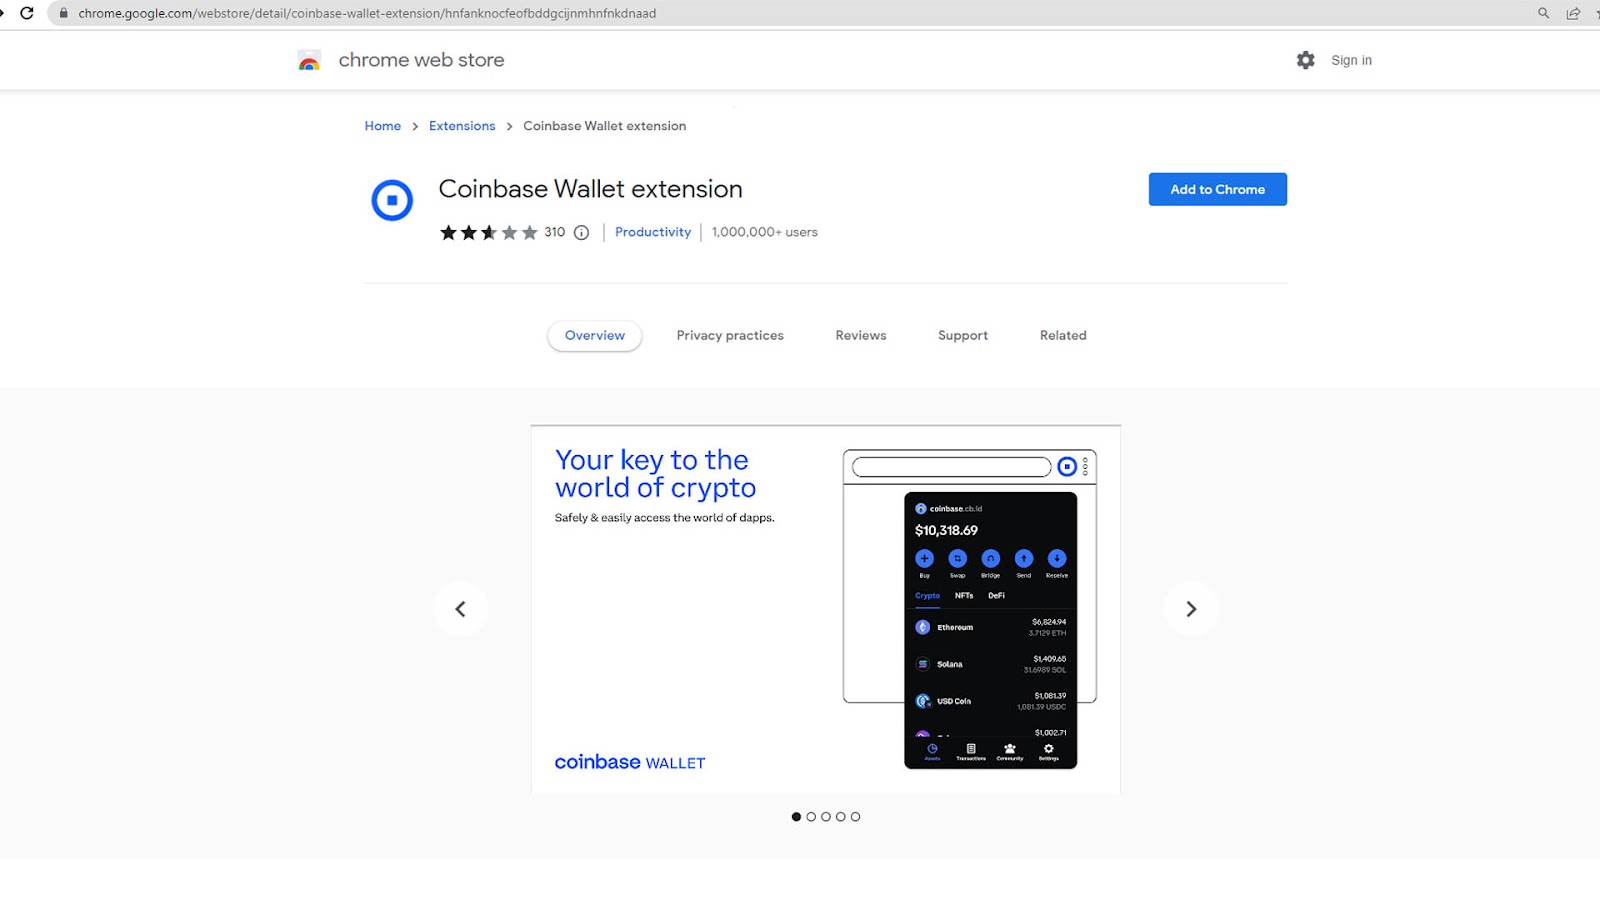1600x900 pixels.
Task: Open the Privacy practices tab
Action: point(730,336)
